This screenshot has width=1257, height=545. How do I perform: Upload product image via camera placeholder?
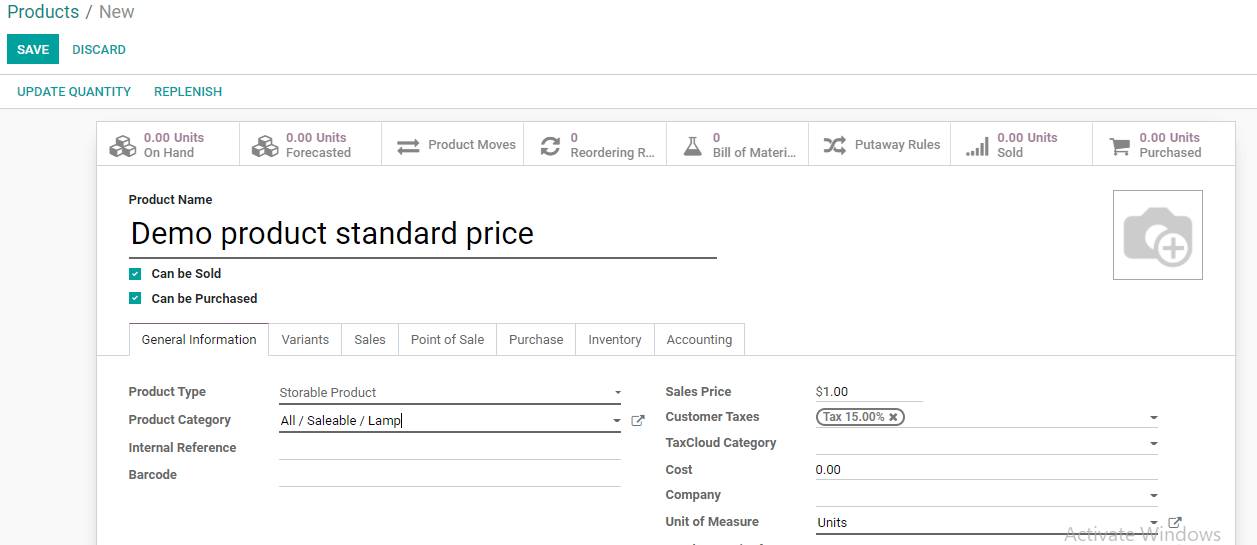tap(1157, 235)
